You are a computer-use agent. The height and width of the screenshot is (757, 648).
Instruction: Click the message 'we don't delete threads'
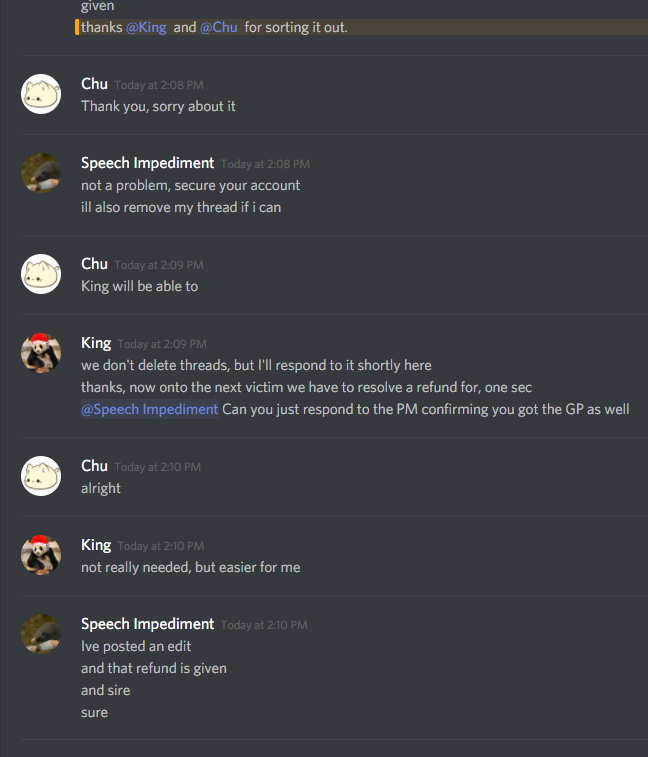pos(256,365)
